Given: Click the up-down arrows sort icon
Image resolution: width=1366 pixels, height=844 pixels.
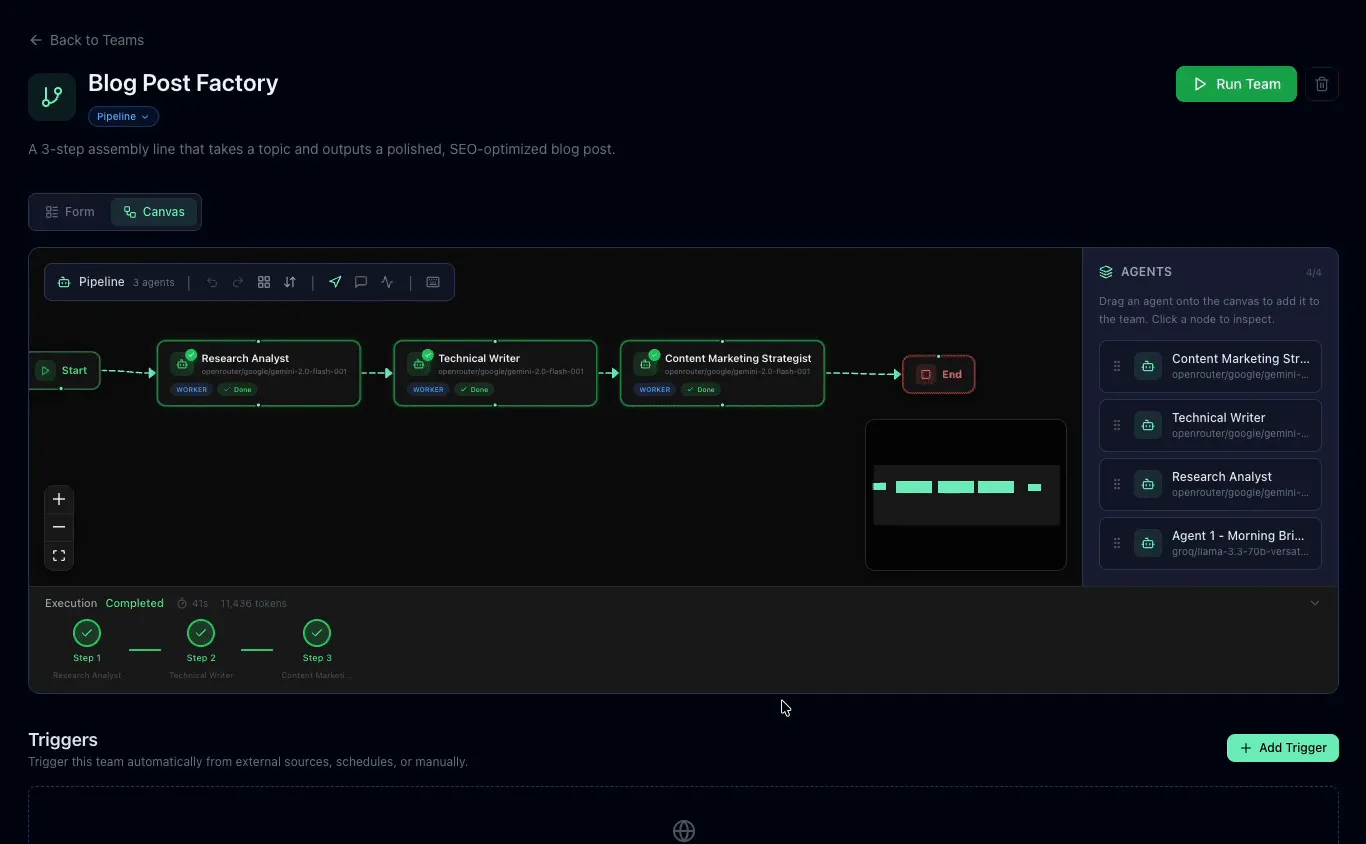Looking at the screenshot, I should (x=290, y=282).
